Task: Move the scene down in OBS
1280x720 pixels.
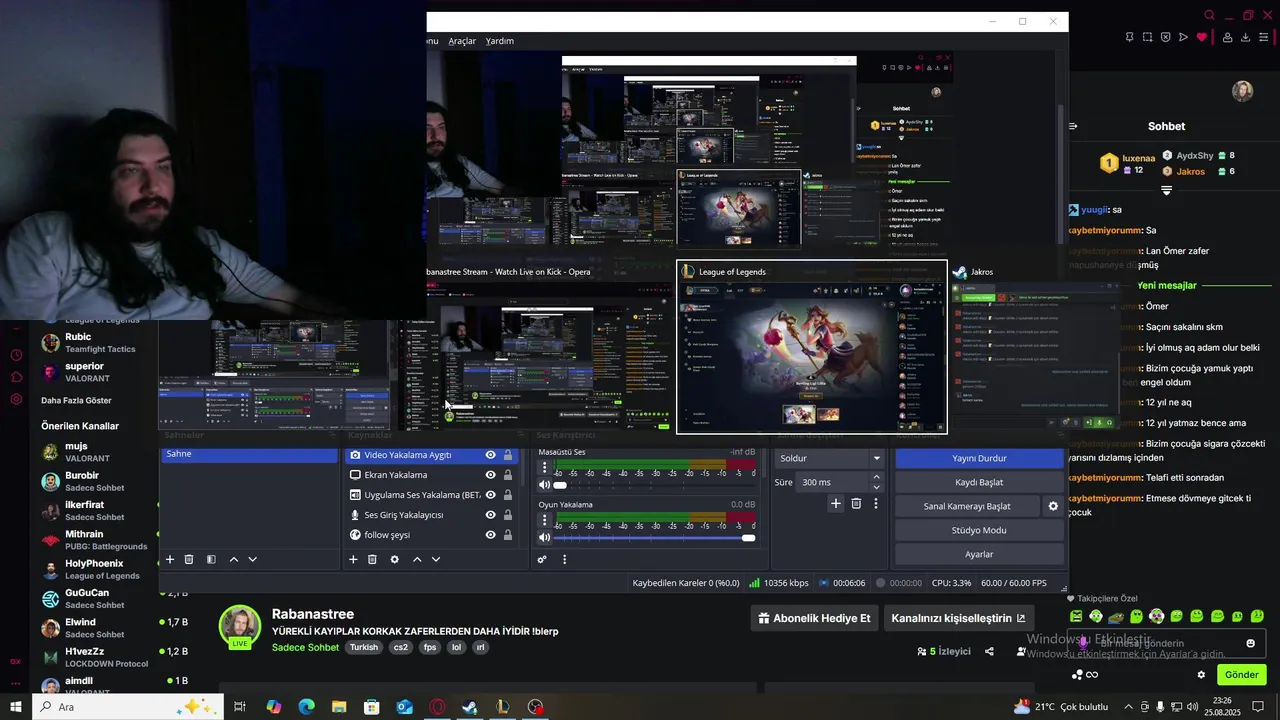Action: point(252,560)
